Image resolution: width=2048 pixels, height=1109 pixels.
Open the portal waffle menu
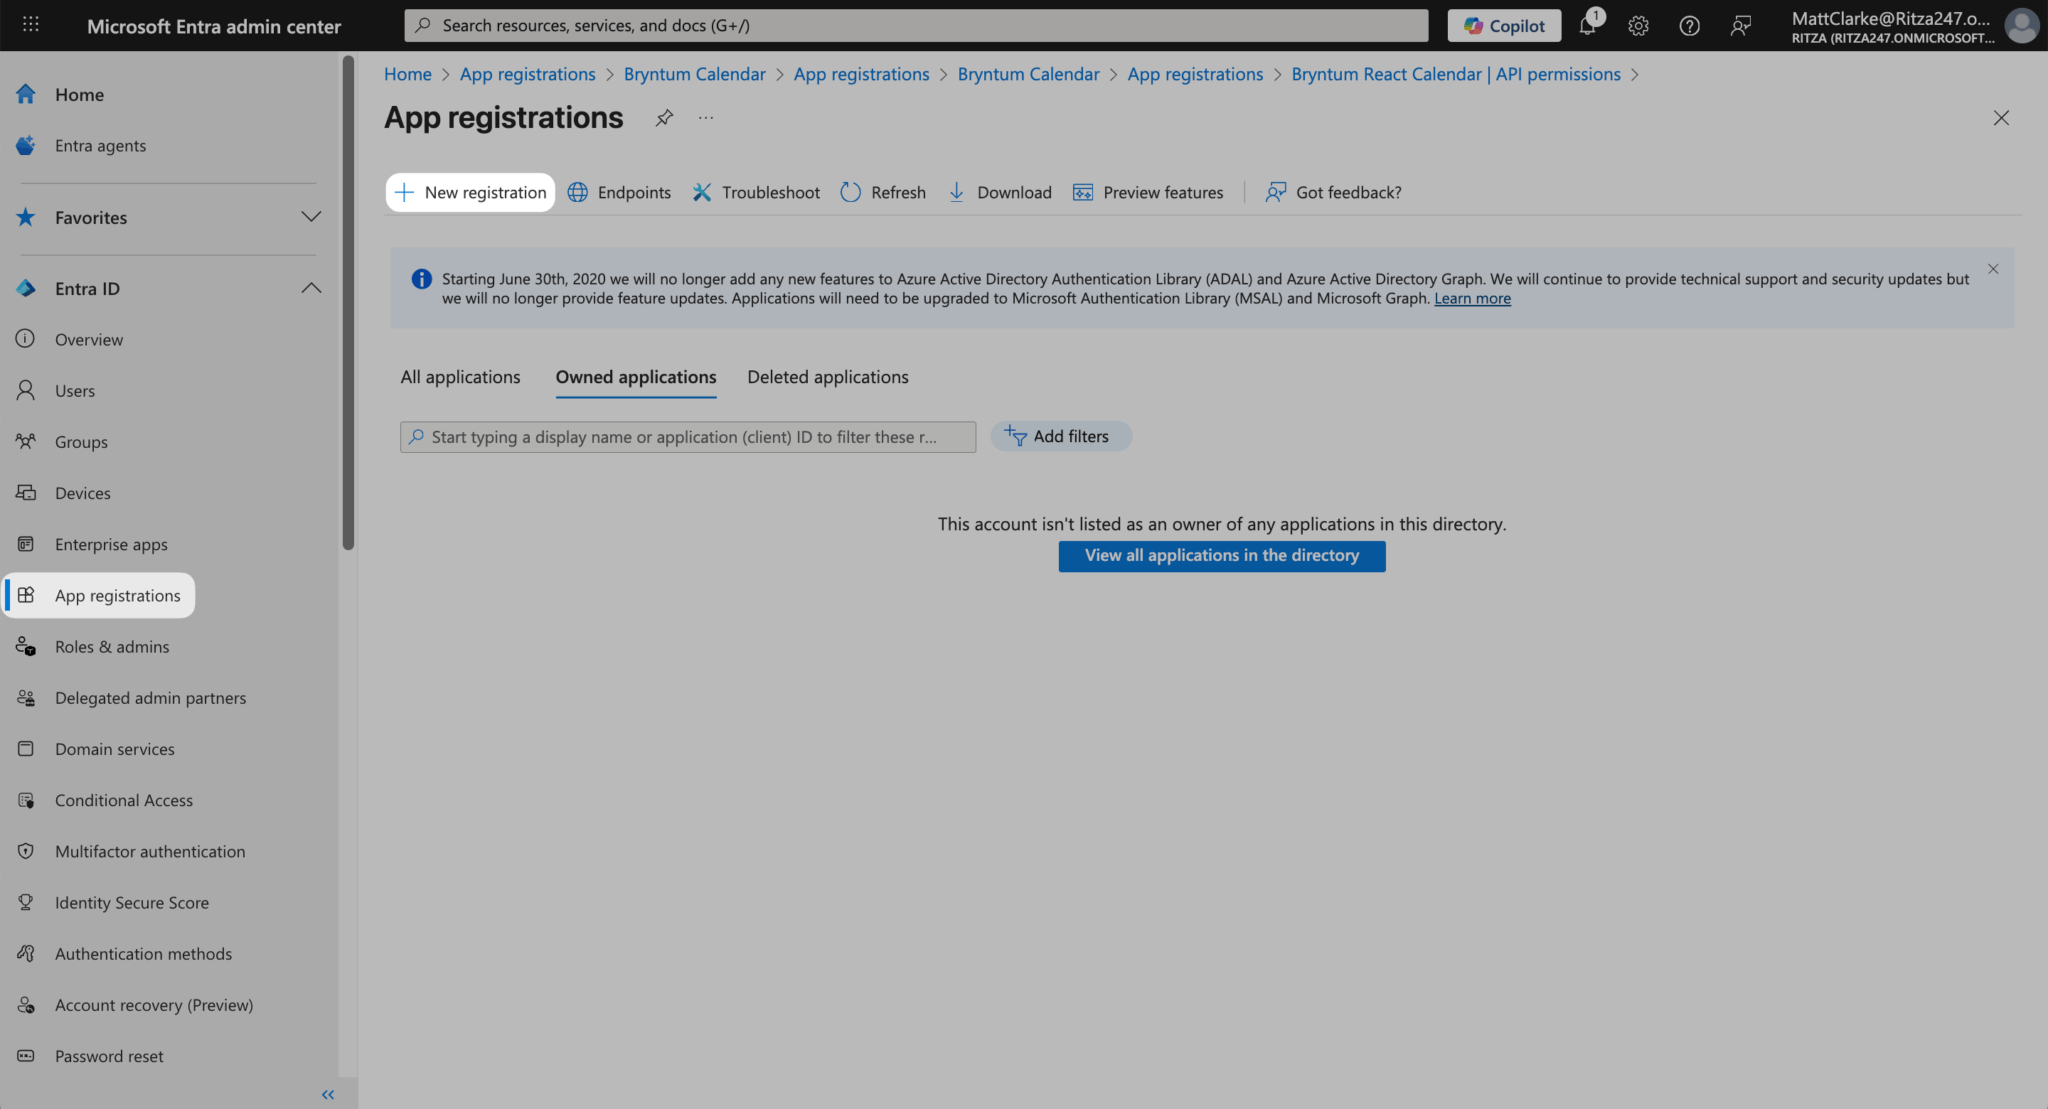(31, 25)
